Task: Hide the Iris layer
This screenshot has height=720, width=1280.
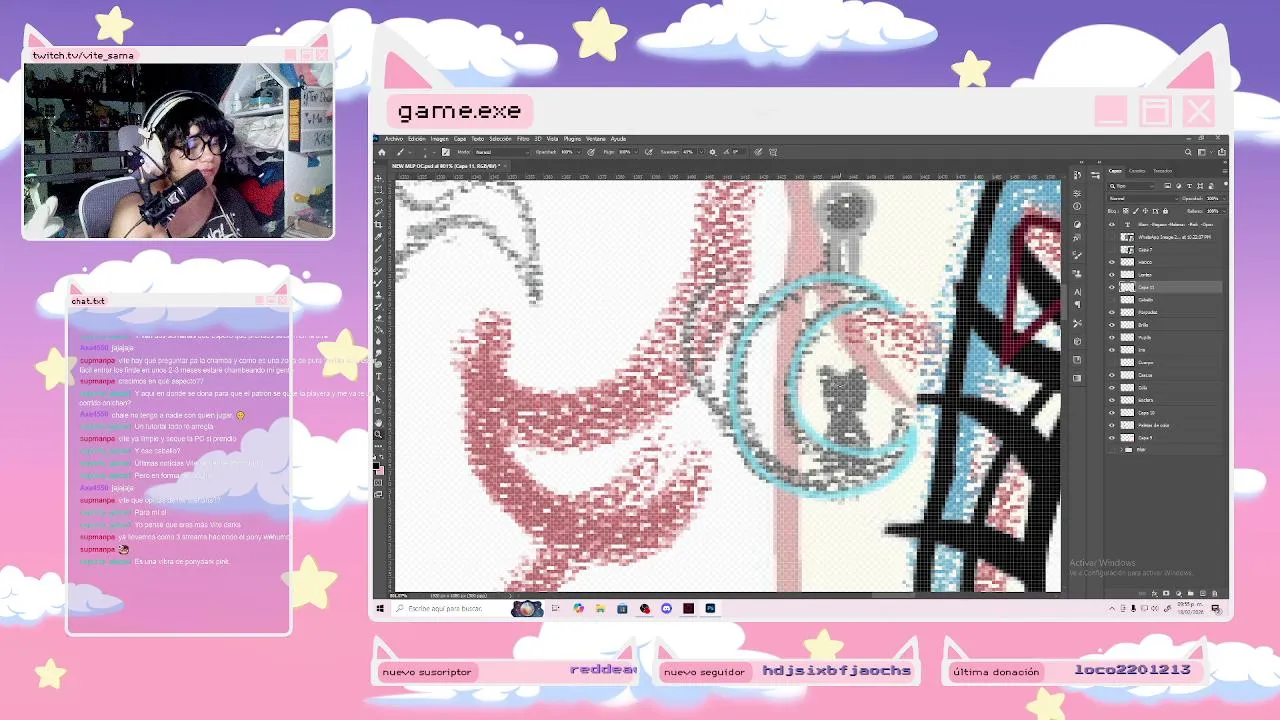Action: [x=1112, y=350]
